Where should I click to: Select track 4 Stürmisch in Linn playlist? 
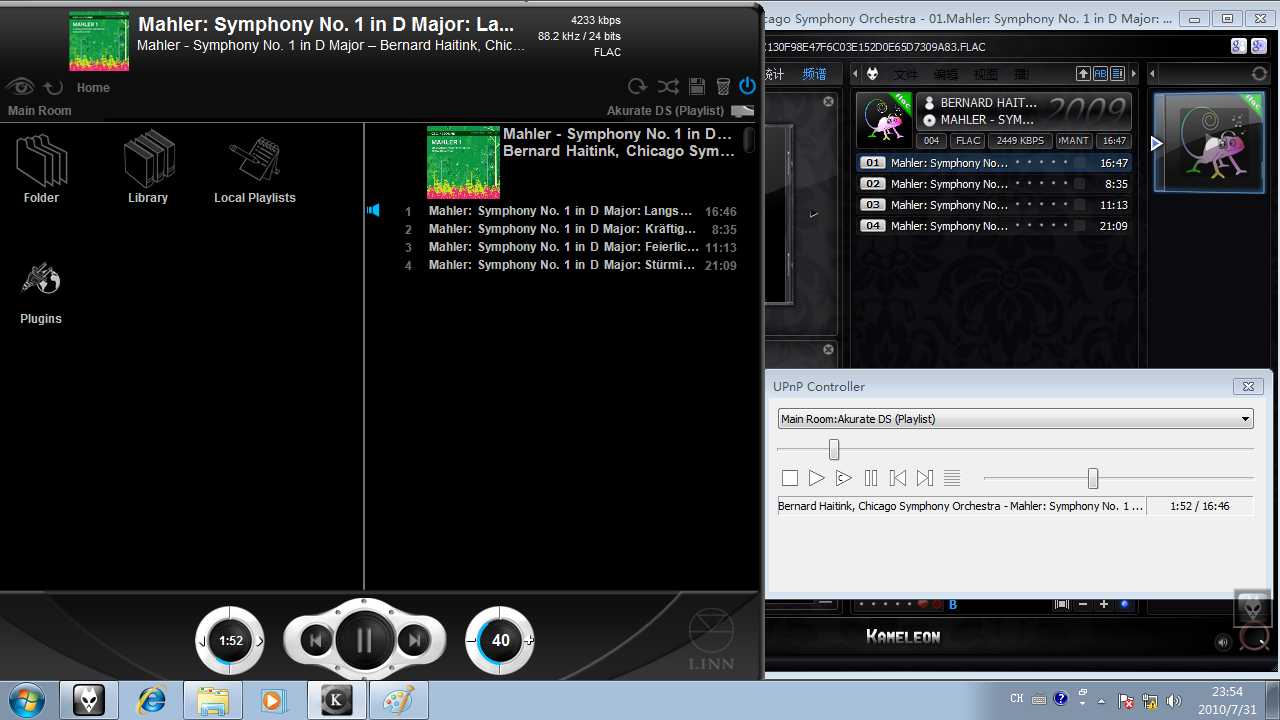pyautogui.click(x=570, y=265)
